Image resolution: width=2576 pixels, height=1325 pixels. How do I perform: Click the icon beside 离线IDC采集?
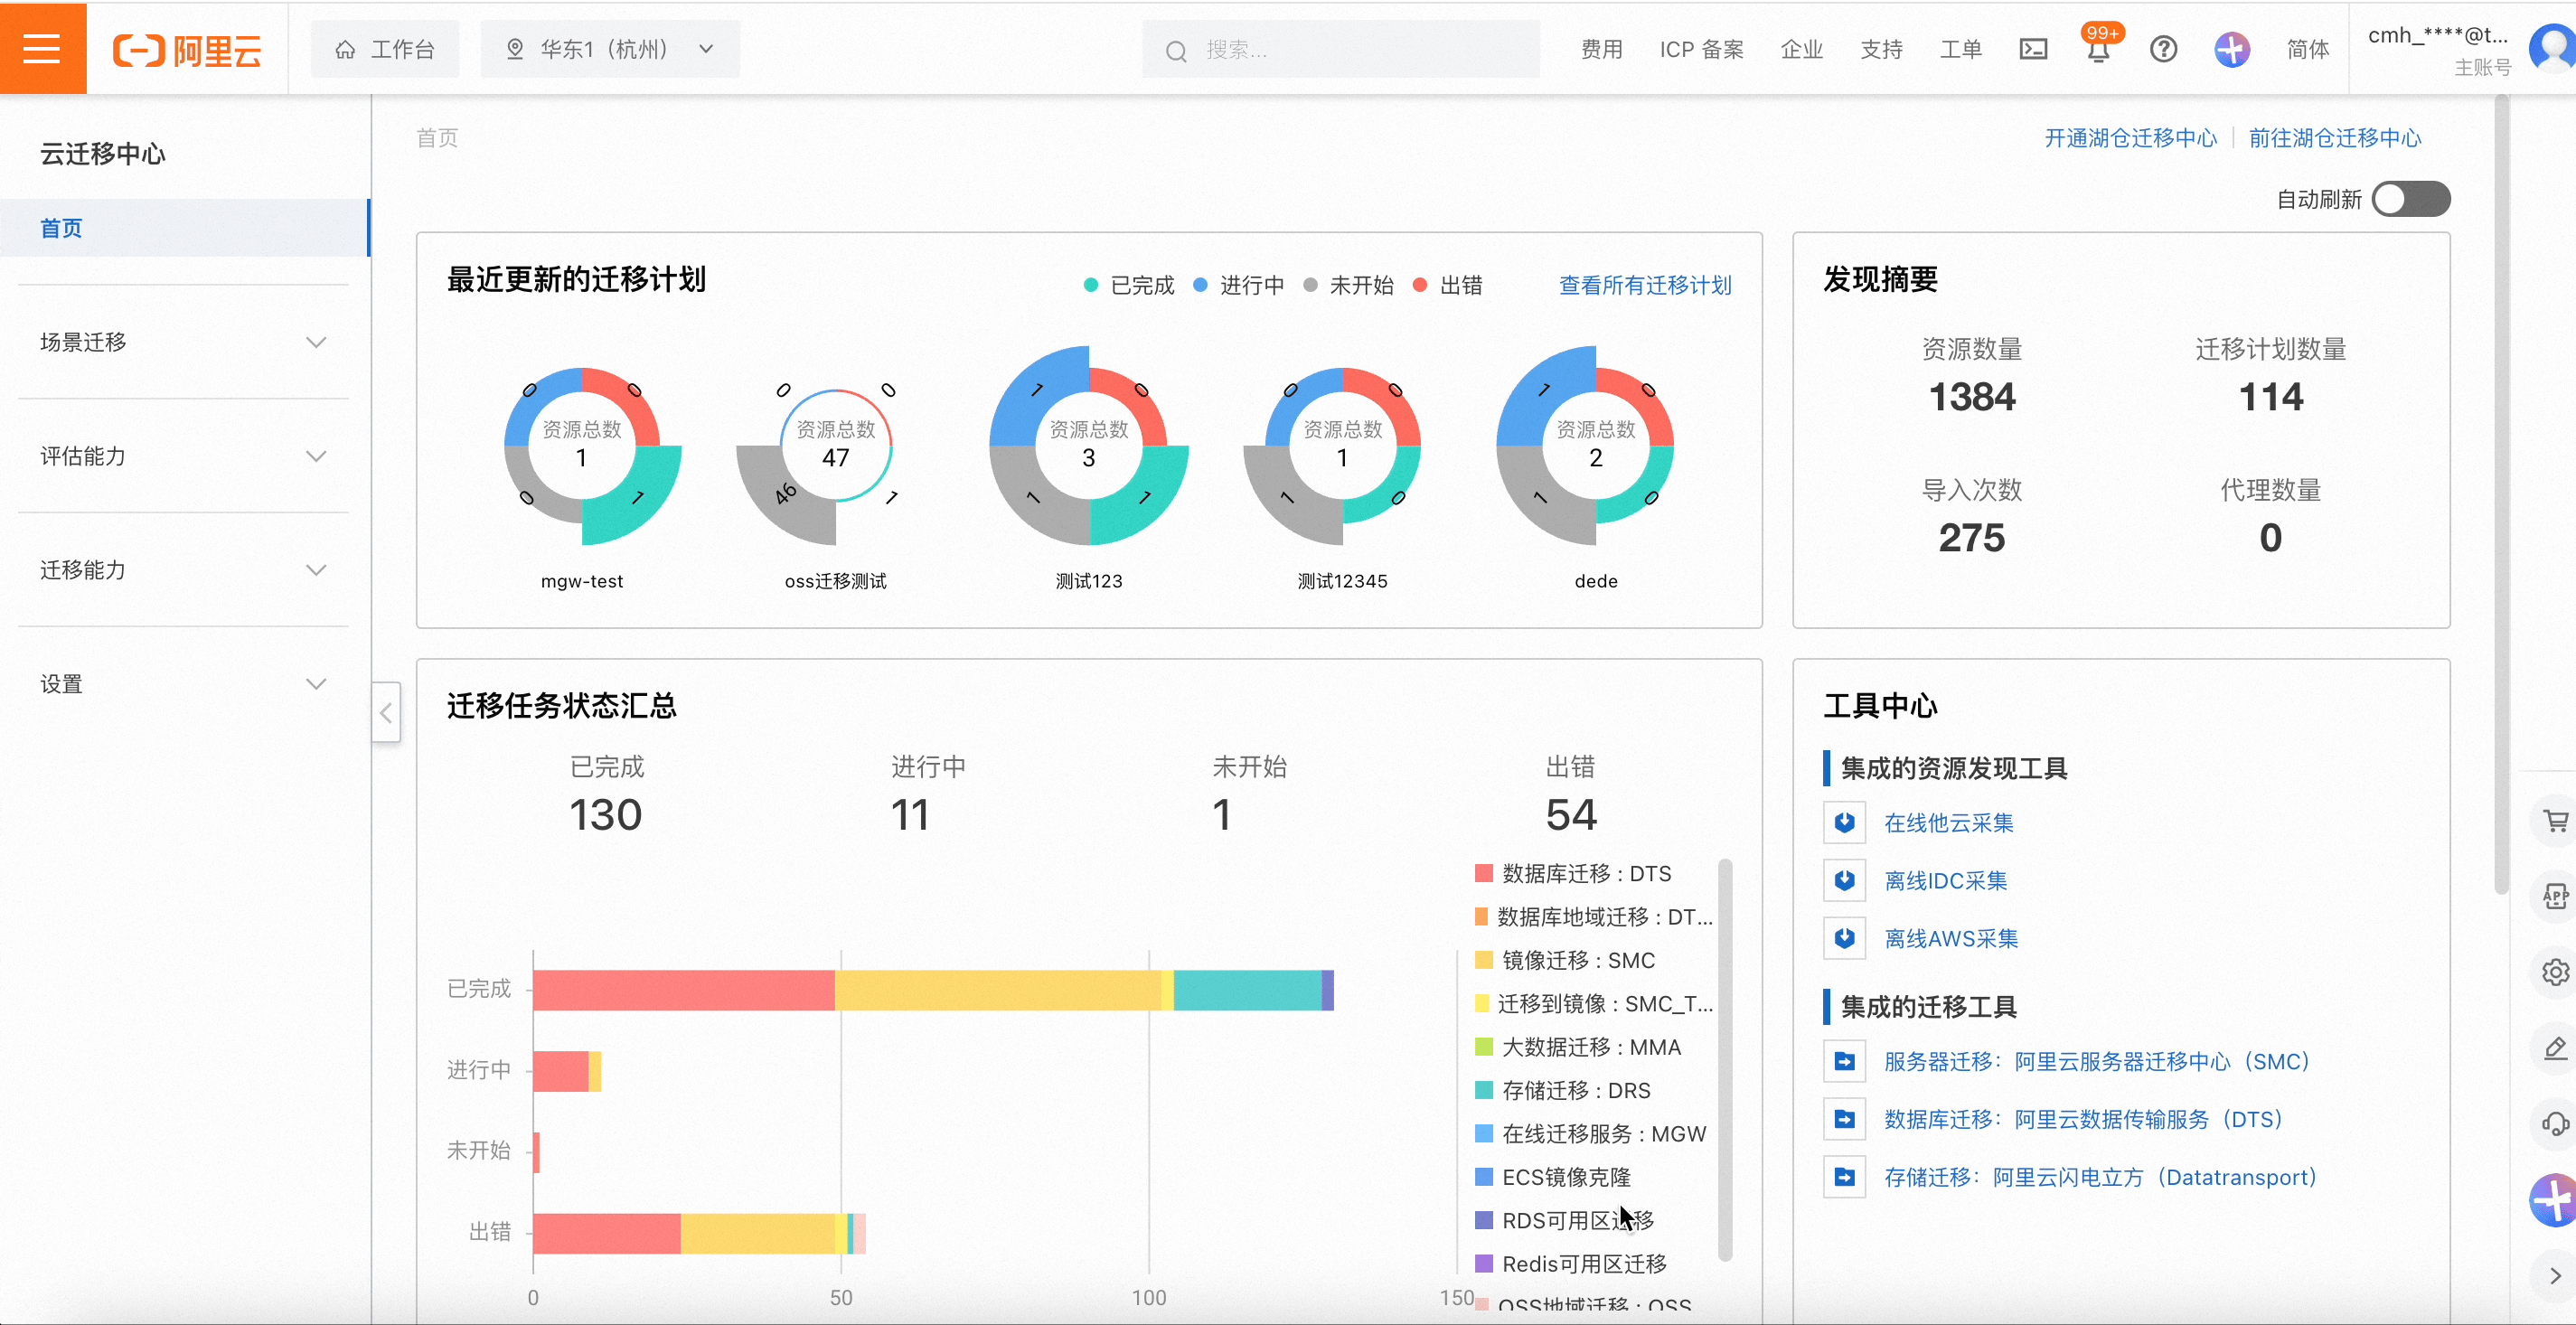click(1845, 881)
